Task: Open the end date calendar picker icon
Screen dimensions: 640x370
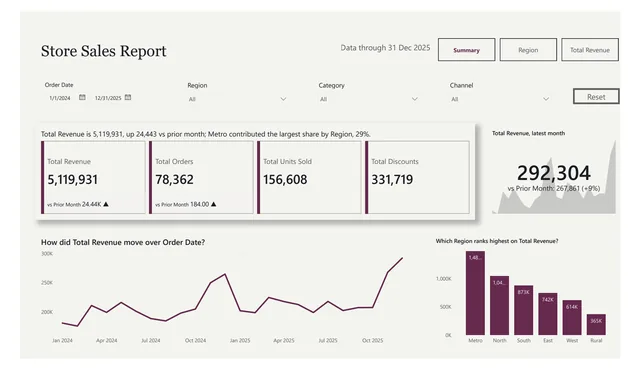Action: tap(128, 97)
